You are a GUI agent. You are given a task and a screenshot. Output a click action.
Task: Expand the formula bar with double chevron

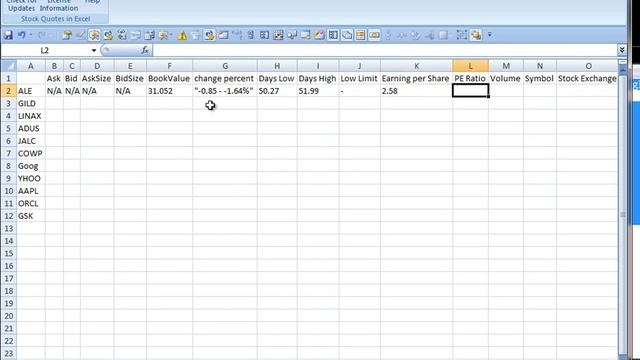point(622,50)
